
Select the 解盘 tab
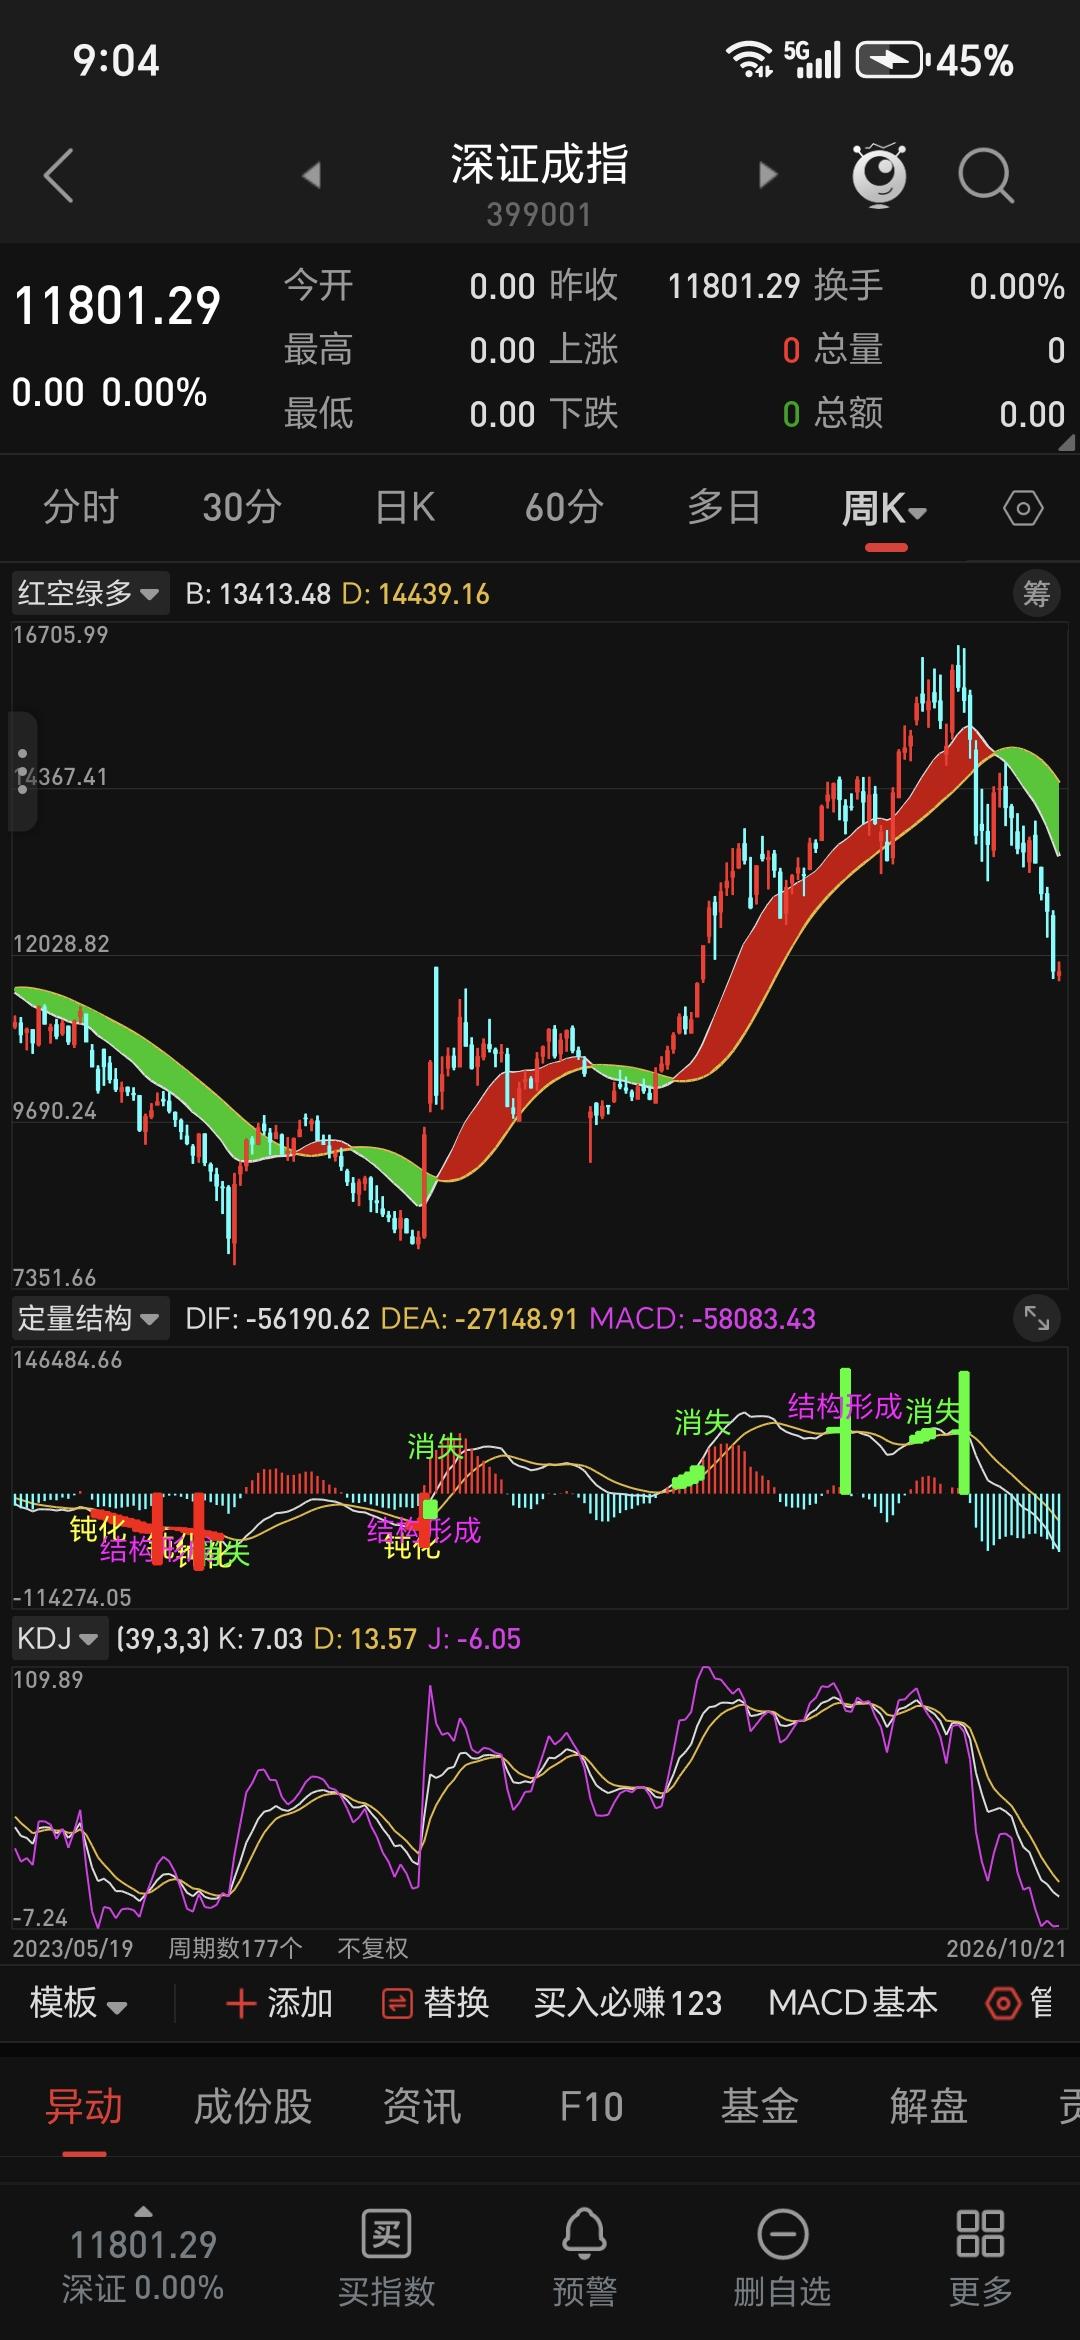pos(929,2107)
